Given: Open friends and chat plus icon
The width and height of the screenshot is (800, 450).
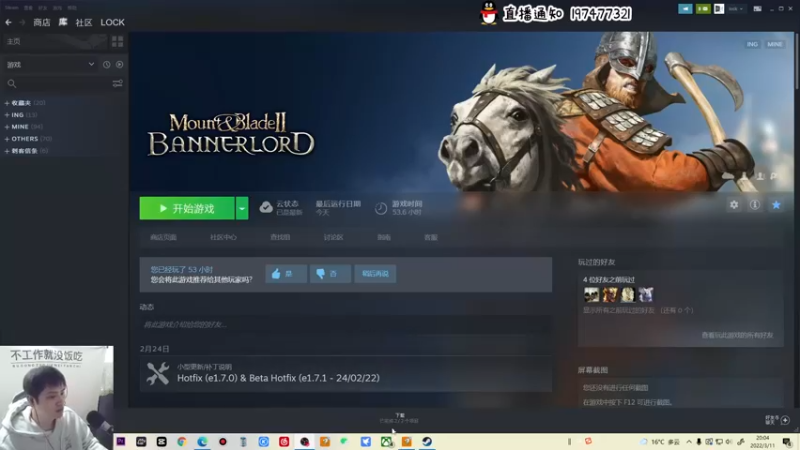Looking at the screenshot, I should click(785, 420).
